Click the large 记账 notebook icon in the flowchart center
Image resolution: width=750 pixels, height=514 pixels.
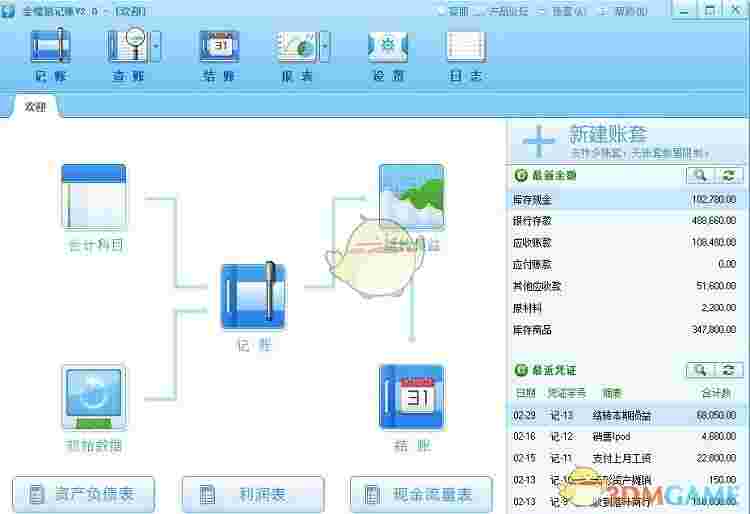coord(254,296)
